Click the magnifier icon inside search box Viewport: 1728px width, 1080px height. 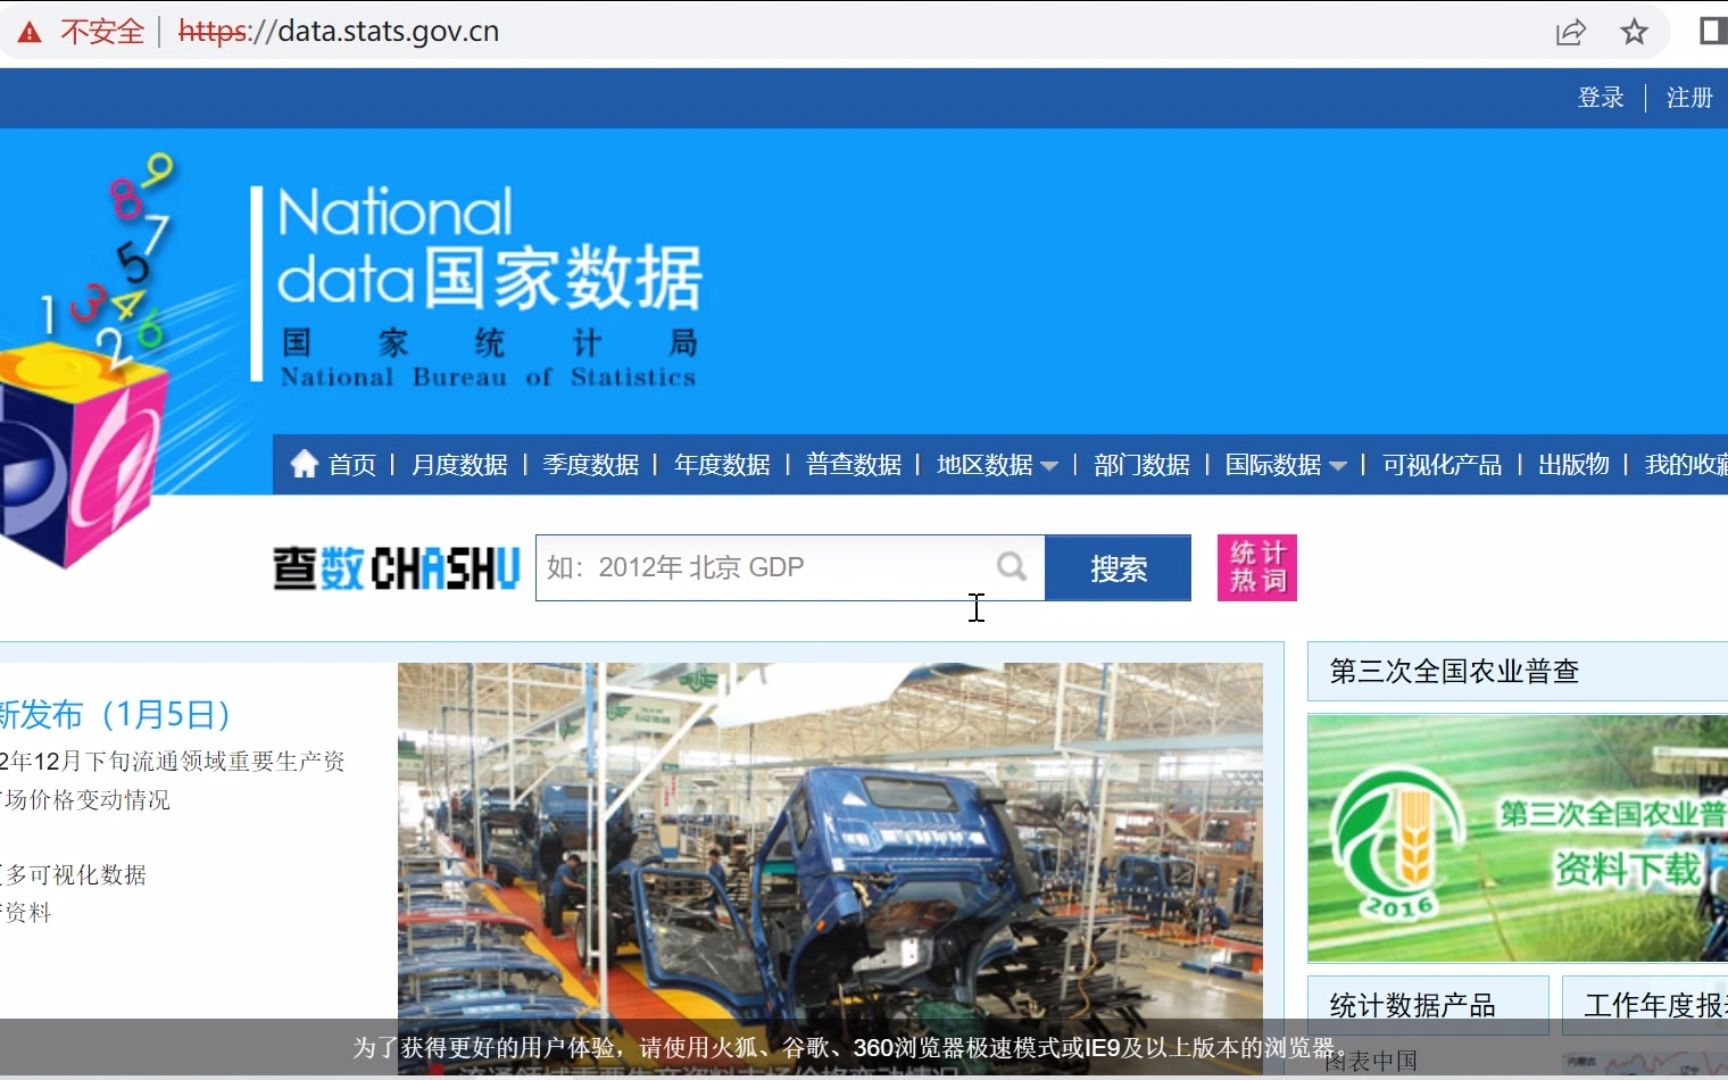(1011, 567)
